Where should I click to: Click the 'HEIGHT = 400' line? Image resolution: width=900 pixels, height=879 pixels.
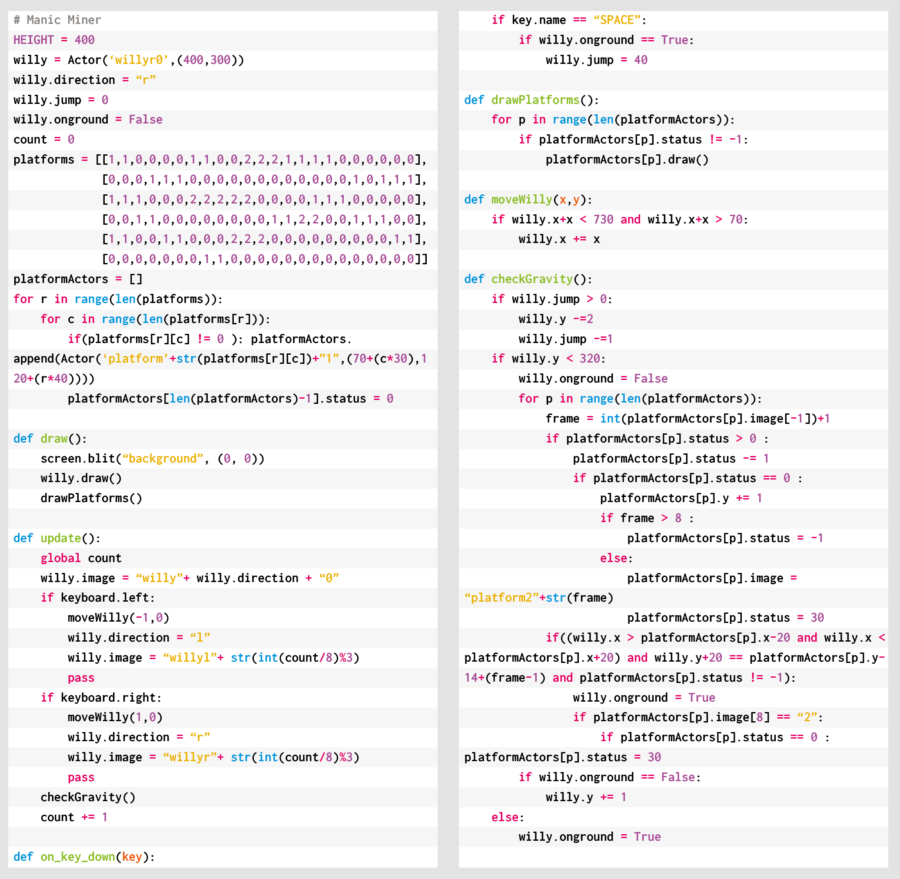click(x=54, y=40)
